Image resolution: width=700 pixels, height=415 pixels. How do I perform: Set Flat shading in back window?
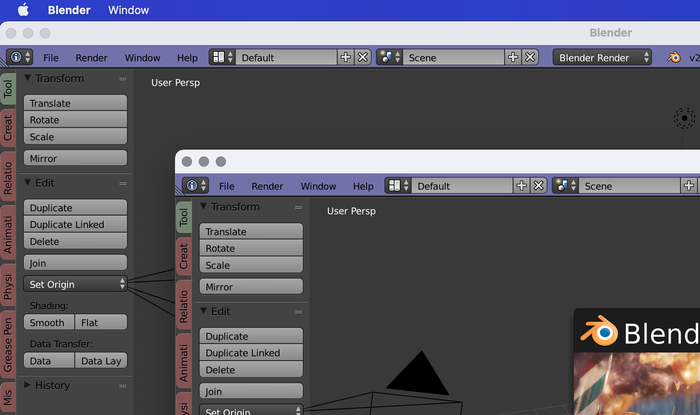pyautogui.click(x=101, y=322)
